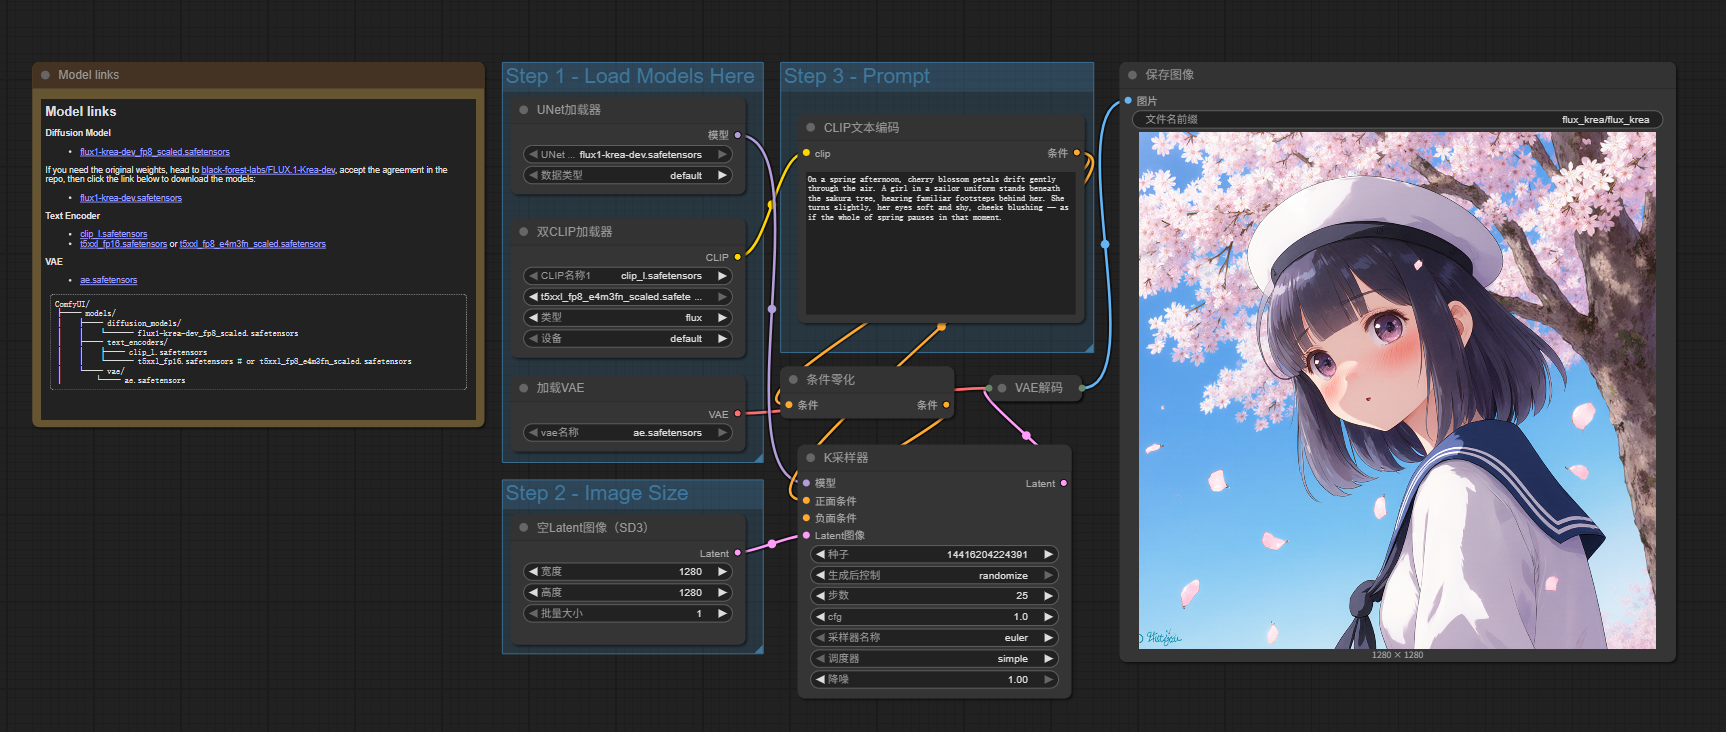
Task: Collapse the UNet加载器 node via its dot
Action: click(524, 110)
